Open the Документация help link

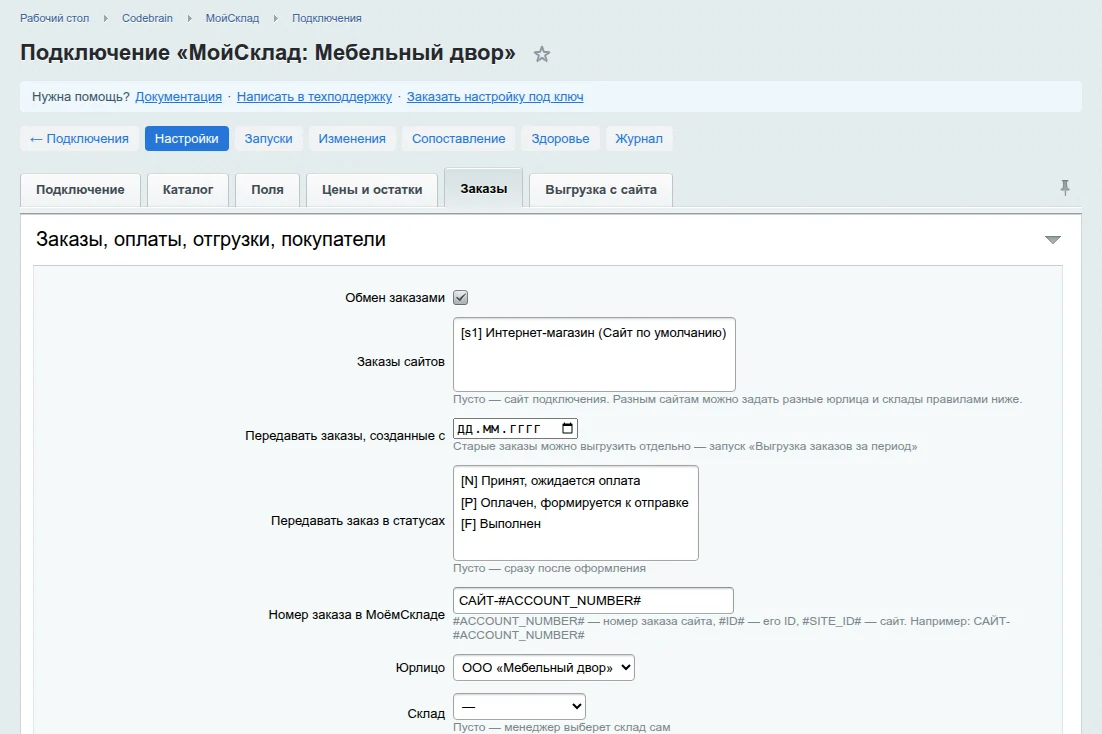179,97
